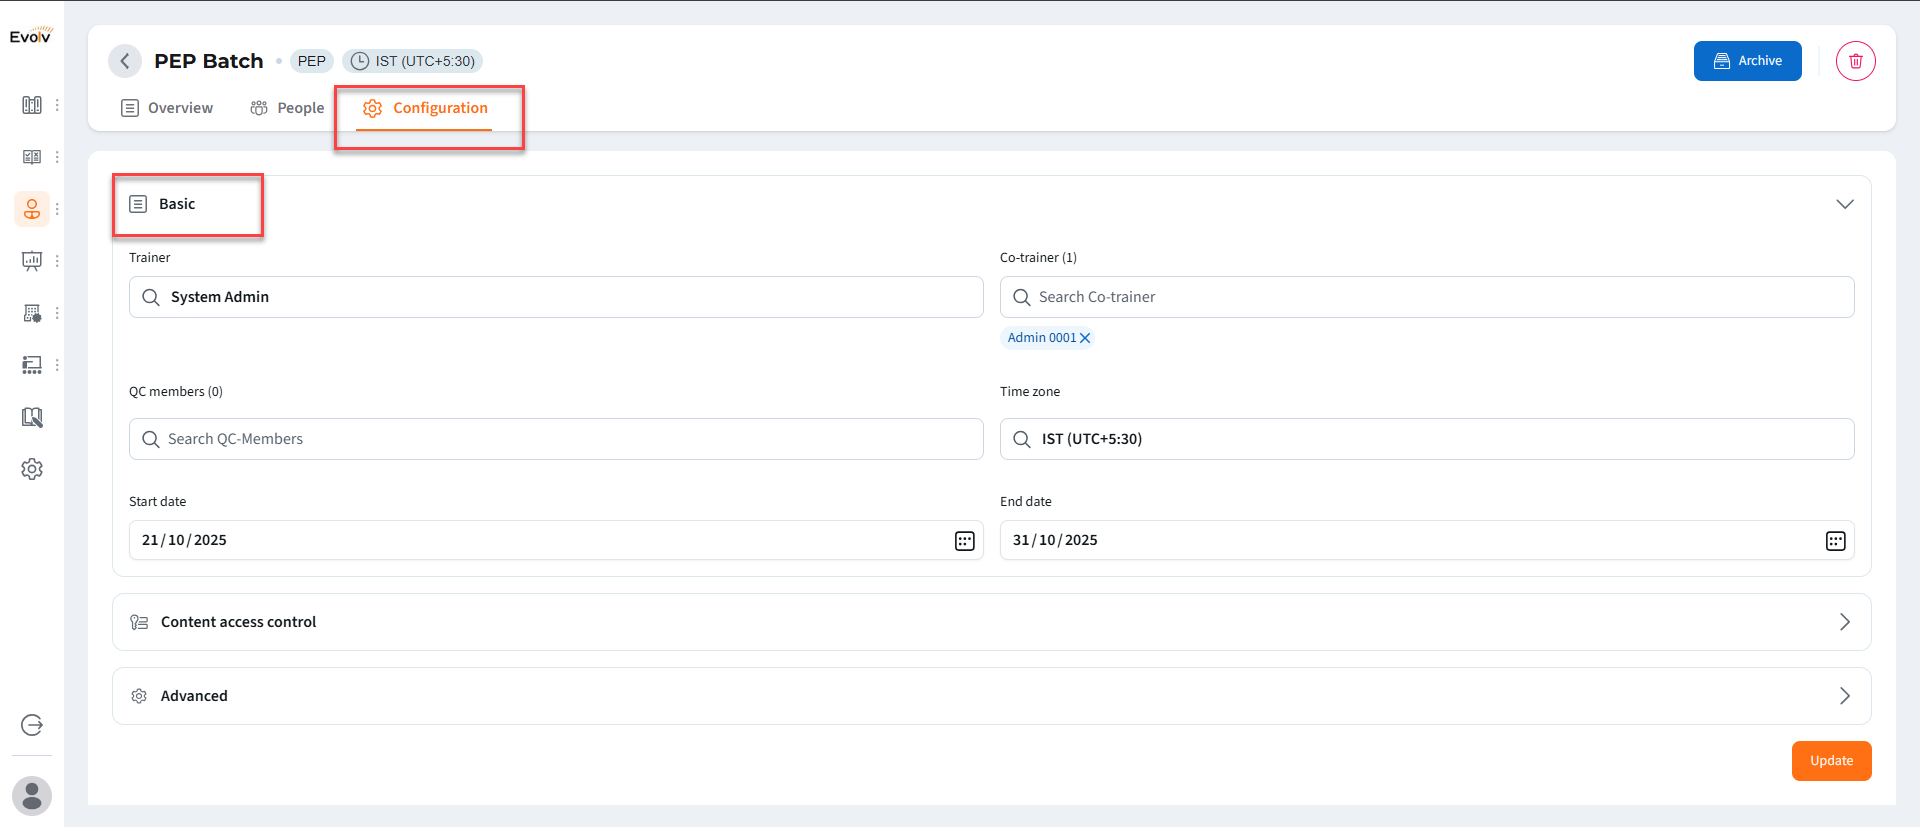Click the orange Update button
Image resolution: width=1920 pixels, height=827 pixels.
[x=1831, y=761]
